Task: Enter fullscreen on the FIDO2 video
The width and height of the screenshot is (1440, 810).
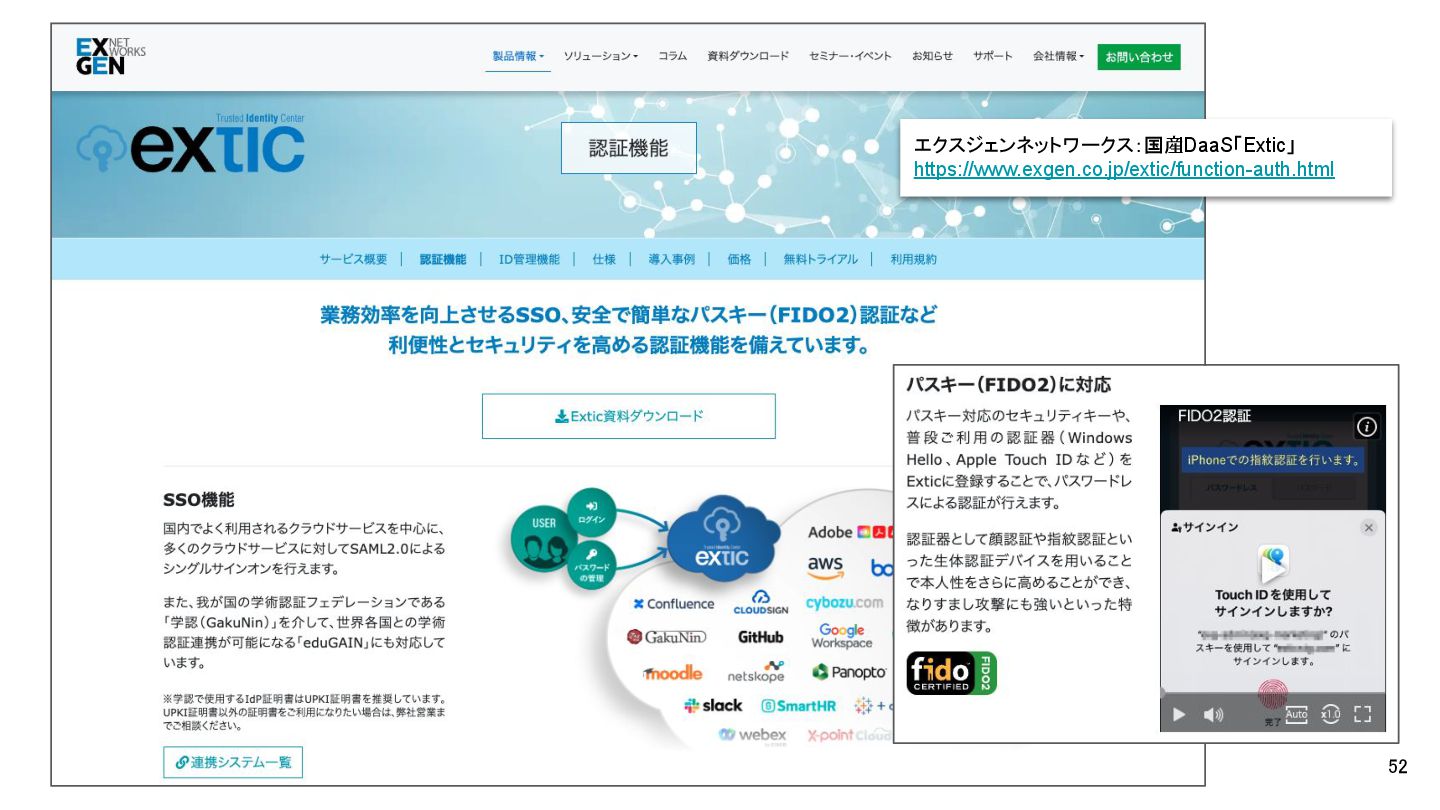Action: point(1362,714)
